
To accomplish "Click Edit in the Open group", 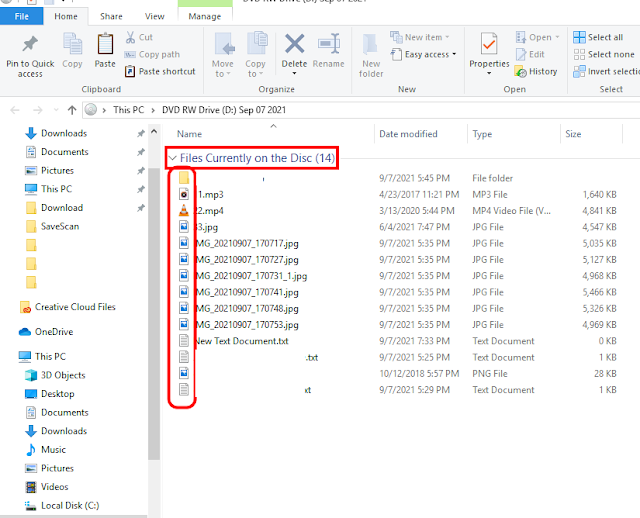I will pos(530,54).
